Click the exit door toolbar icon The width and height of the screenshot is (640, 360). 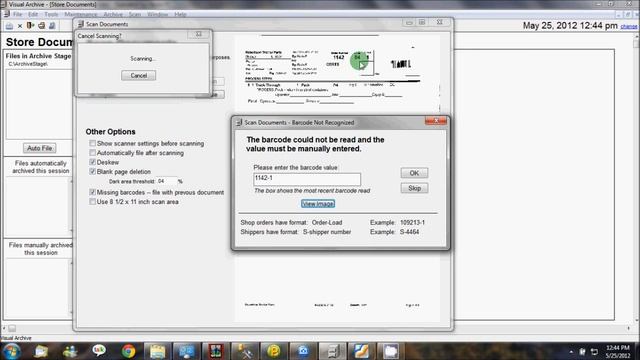coord(30,25)
